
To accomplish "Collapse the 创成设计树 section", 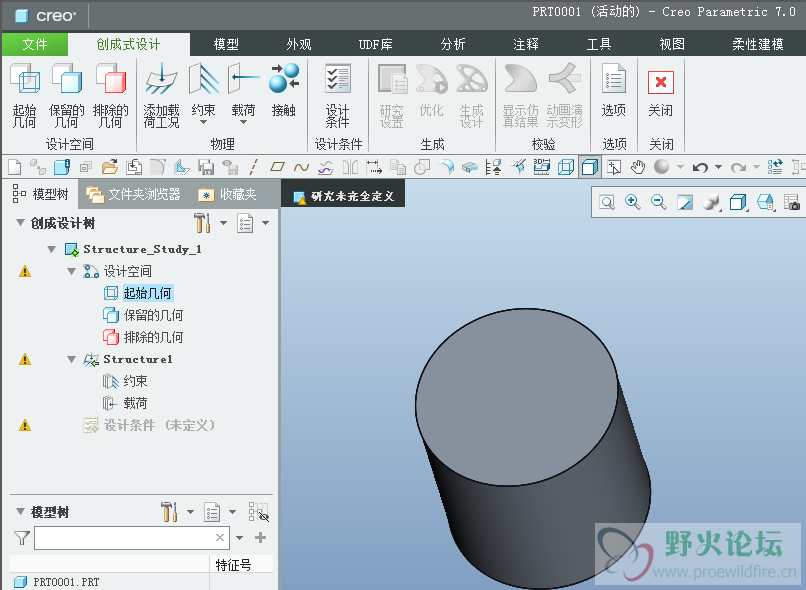I will pos(21,223).
